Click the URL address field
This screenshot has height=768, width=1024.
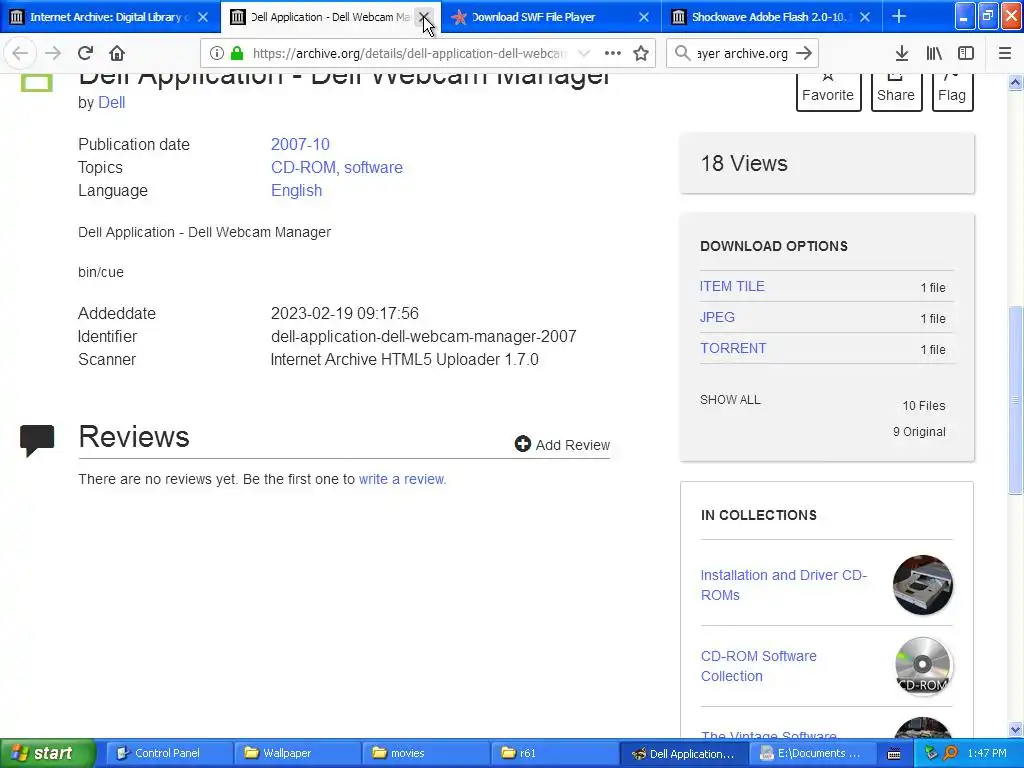coord(409,53)
